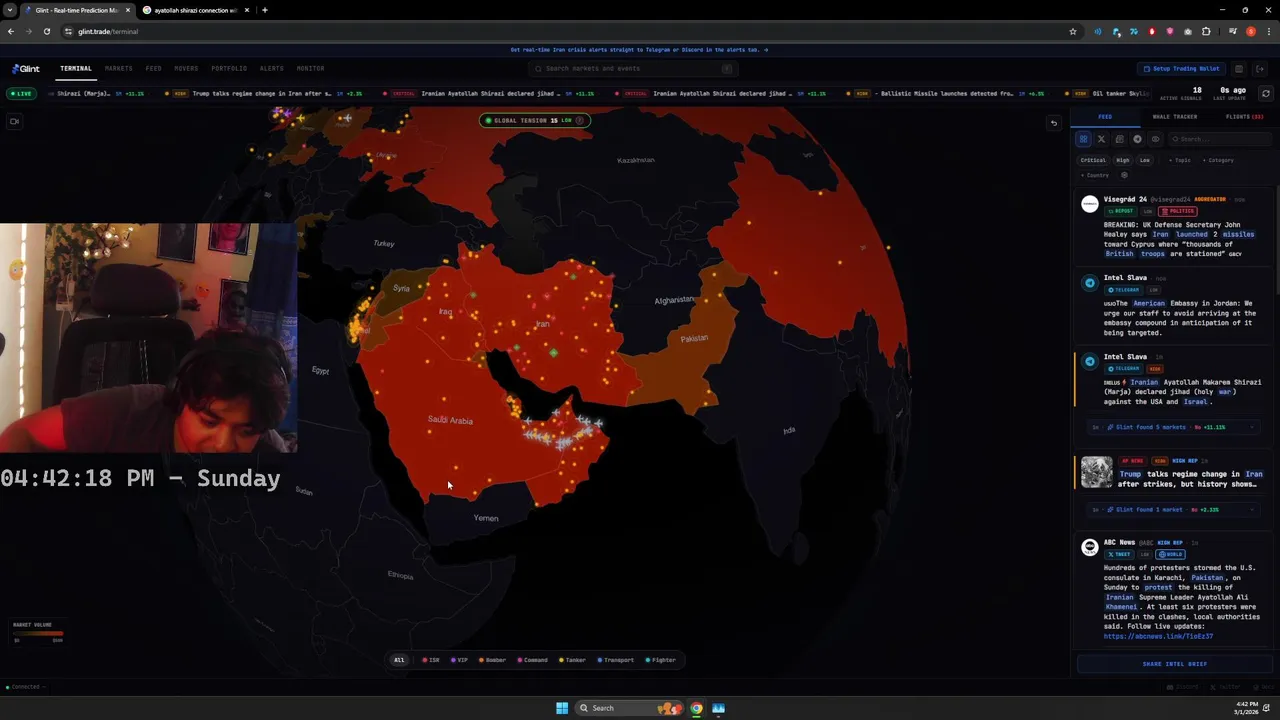Switch to WHALE TRACKER panel tab
The height and width of the screenshot is (720, 1280).
[x=1174, y=117]
